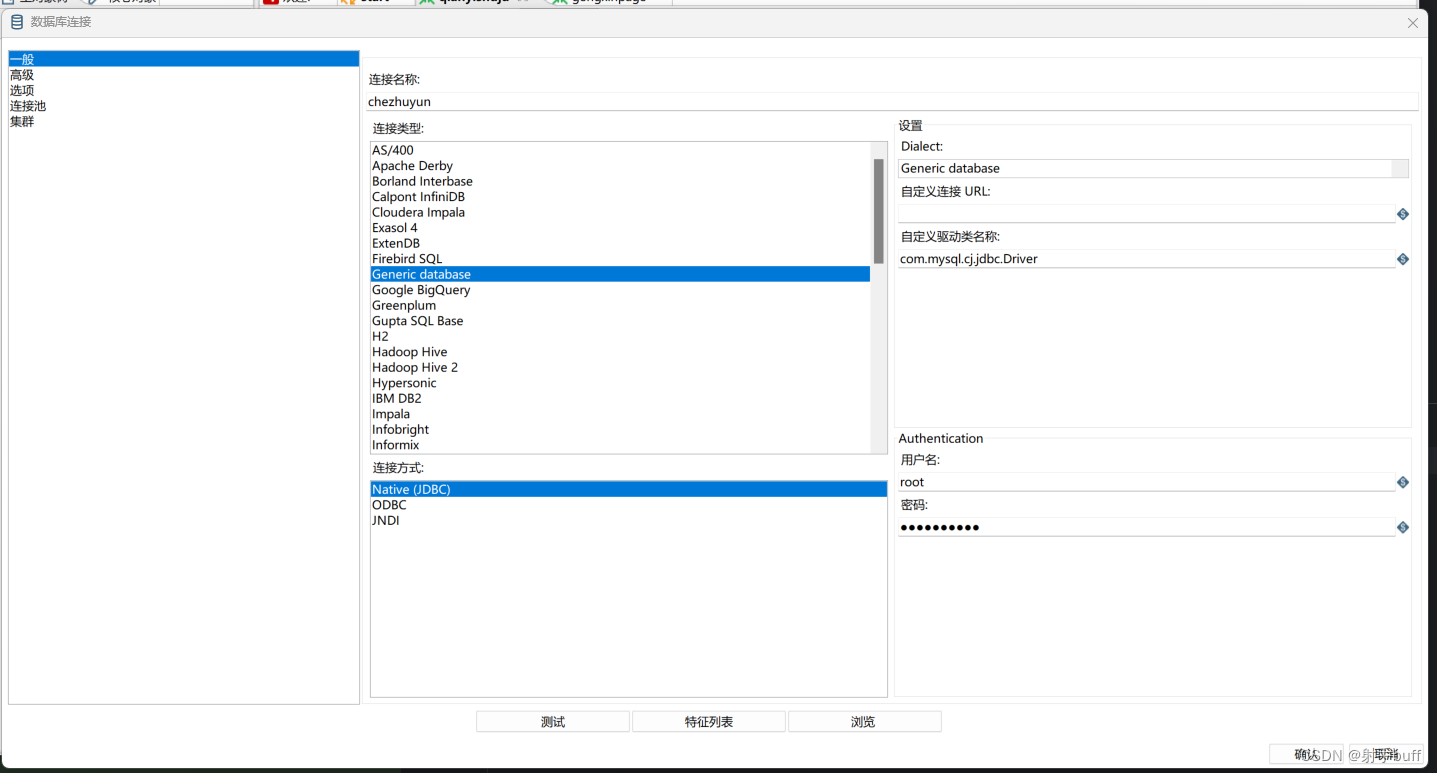Select Borland Interbase connection type
1437x773 pixels.
(x=620, y=181)
